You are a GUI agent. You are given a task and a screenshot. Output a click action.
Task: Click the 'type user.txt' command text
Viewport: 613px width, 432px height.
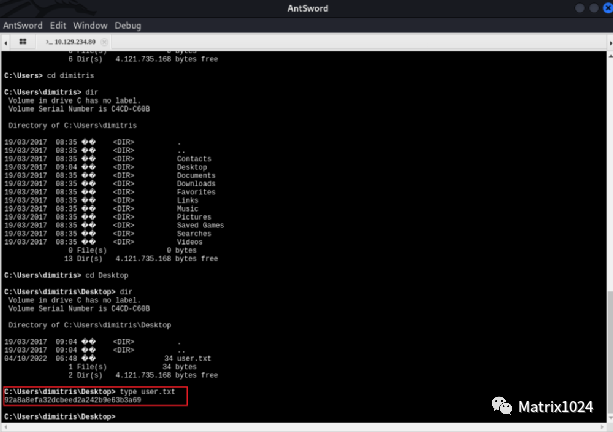click(x=147, y=392)
